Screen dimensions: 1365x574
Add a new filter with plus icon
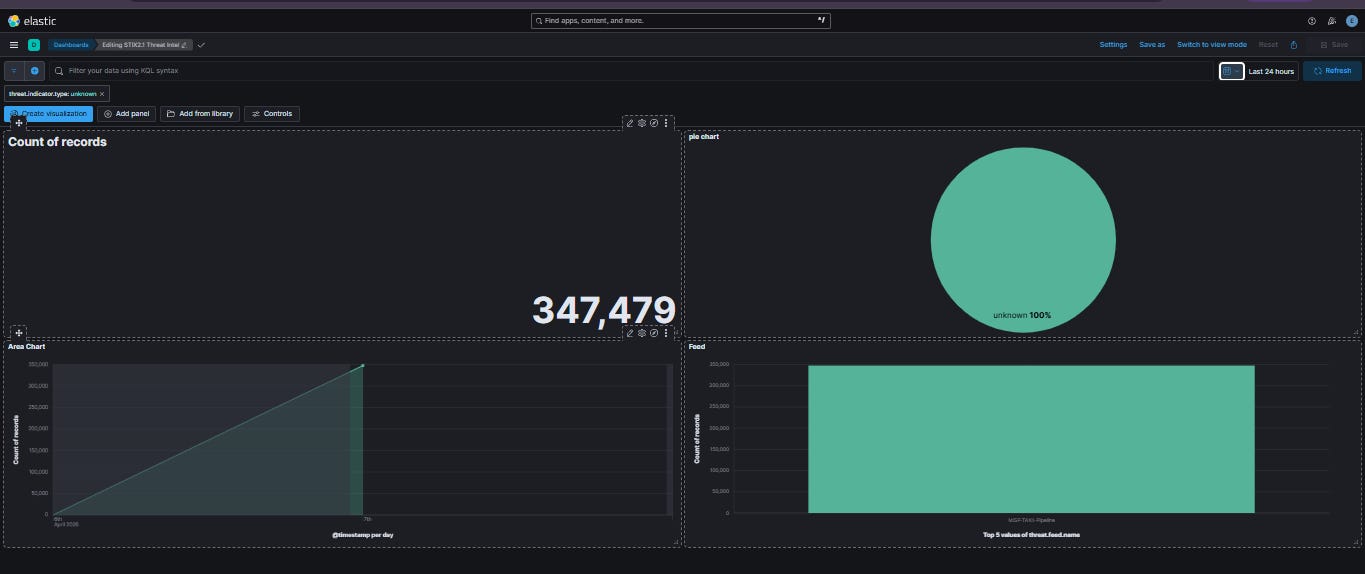[x=35, y=71]
